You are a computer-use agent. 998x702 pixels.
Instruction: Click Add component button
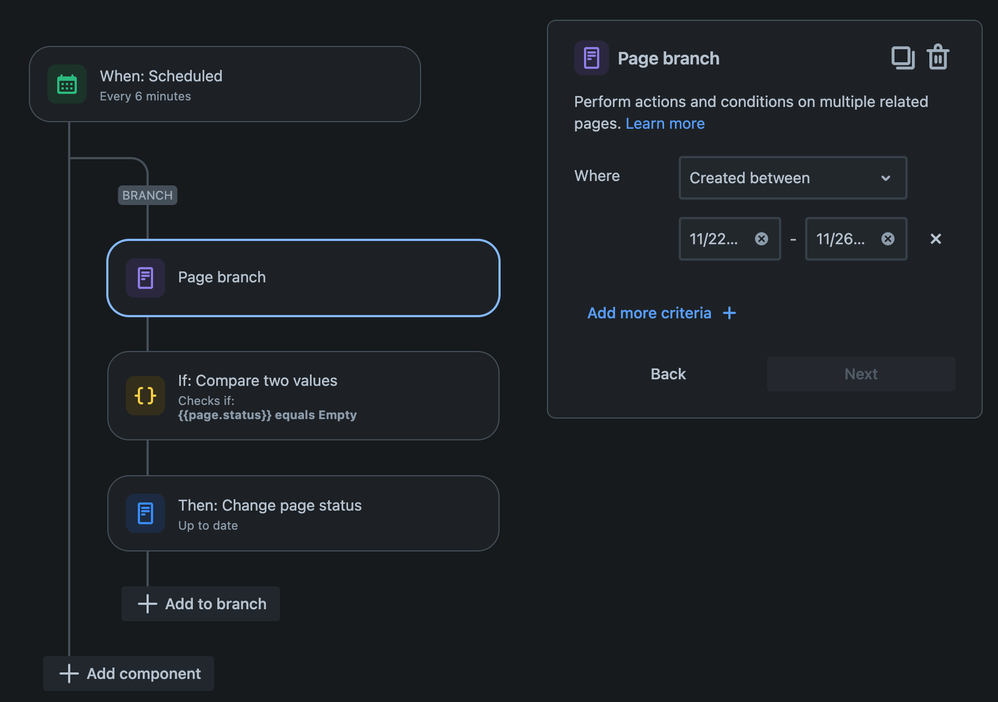coord(129,674)
